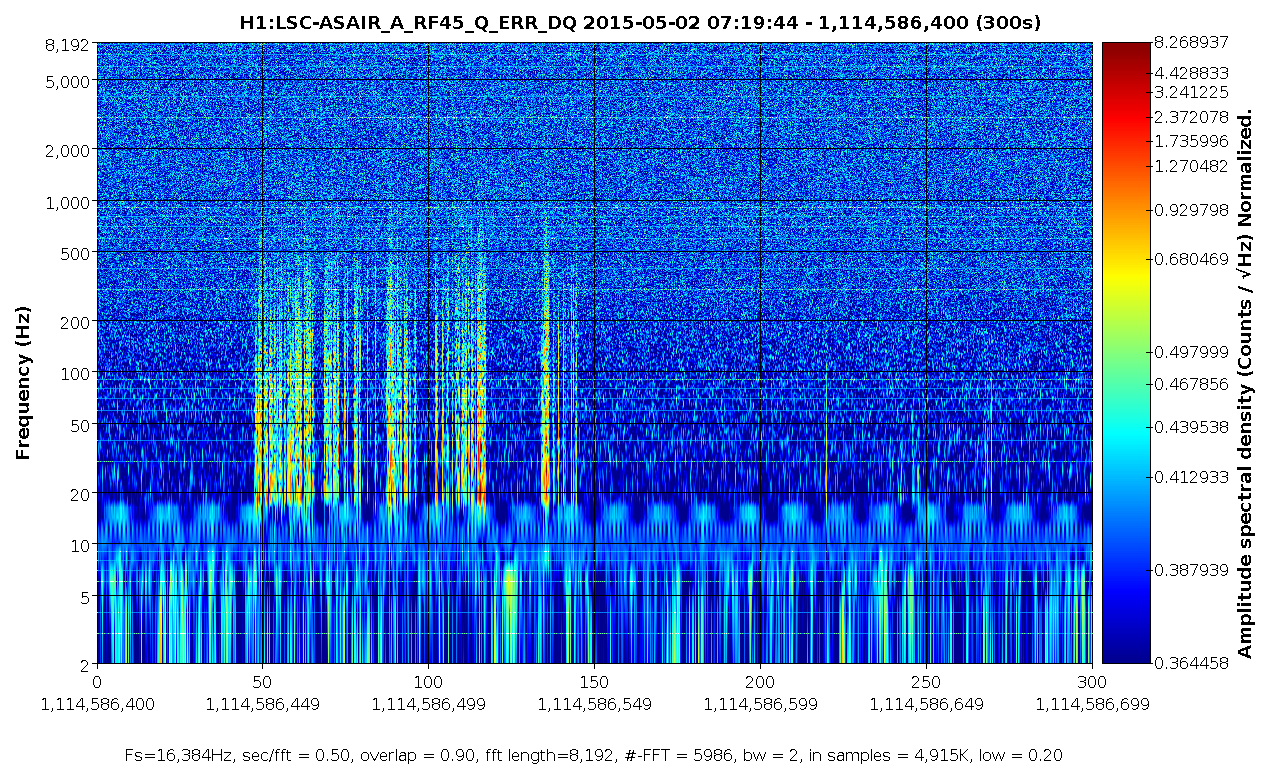This screenshot has height=768, width=1280.
Task: Select the 500 frequency tick label
Action: tap(76, 253)
